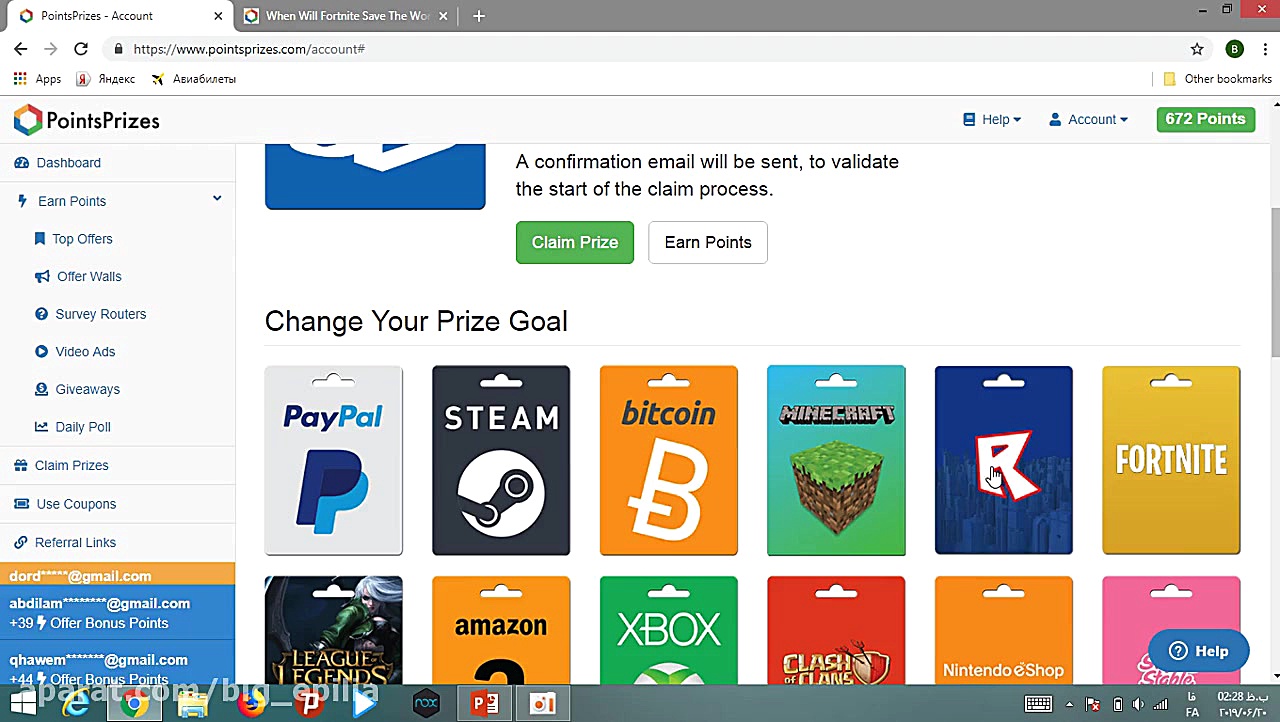Choose the Steam prize card

(501, 460)
